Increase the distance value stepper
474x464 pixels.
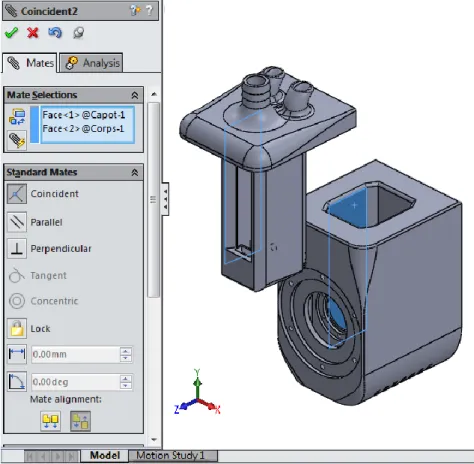click(126, 351)
